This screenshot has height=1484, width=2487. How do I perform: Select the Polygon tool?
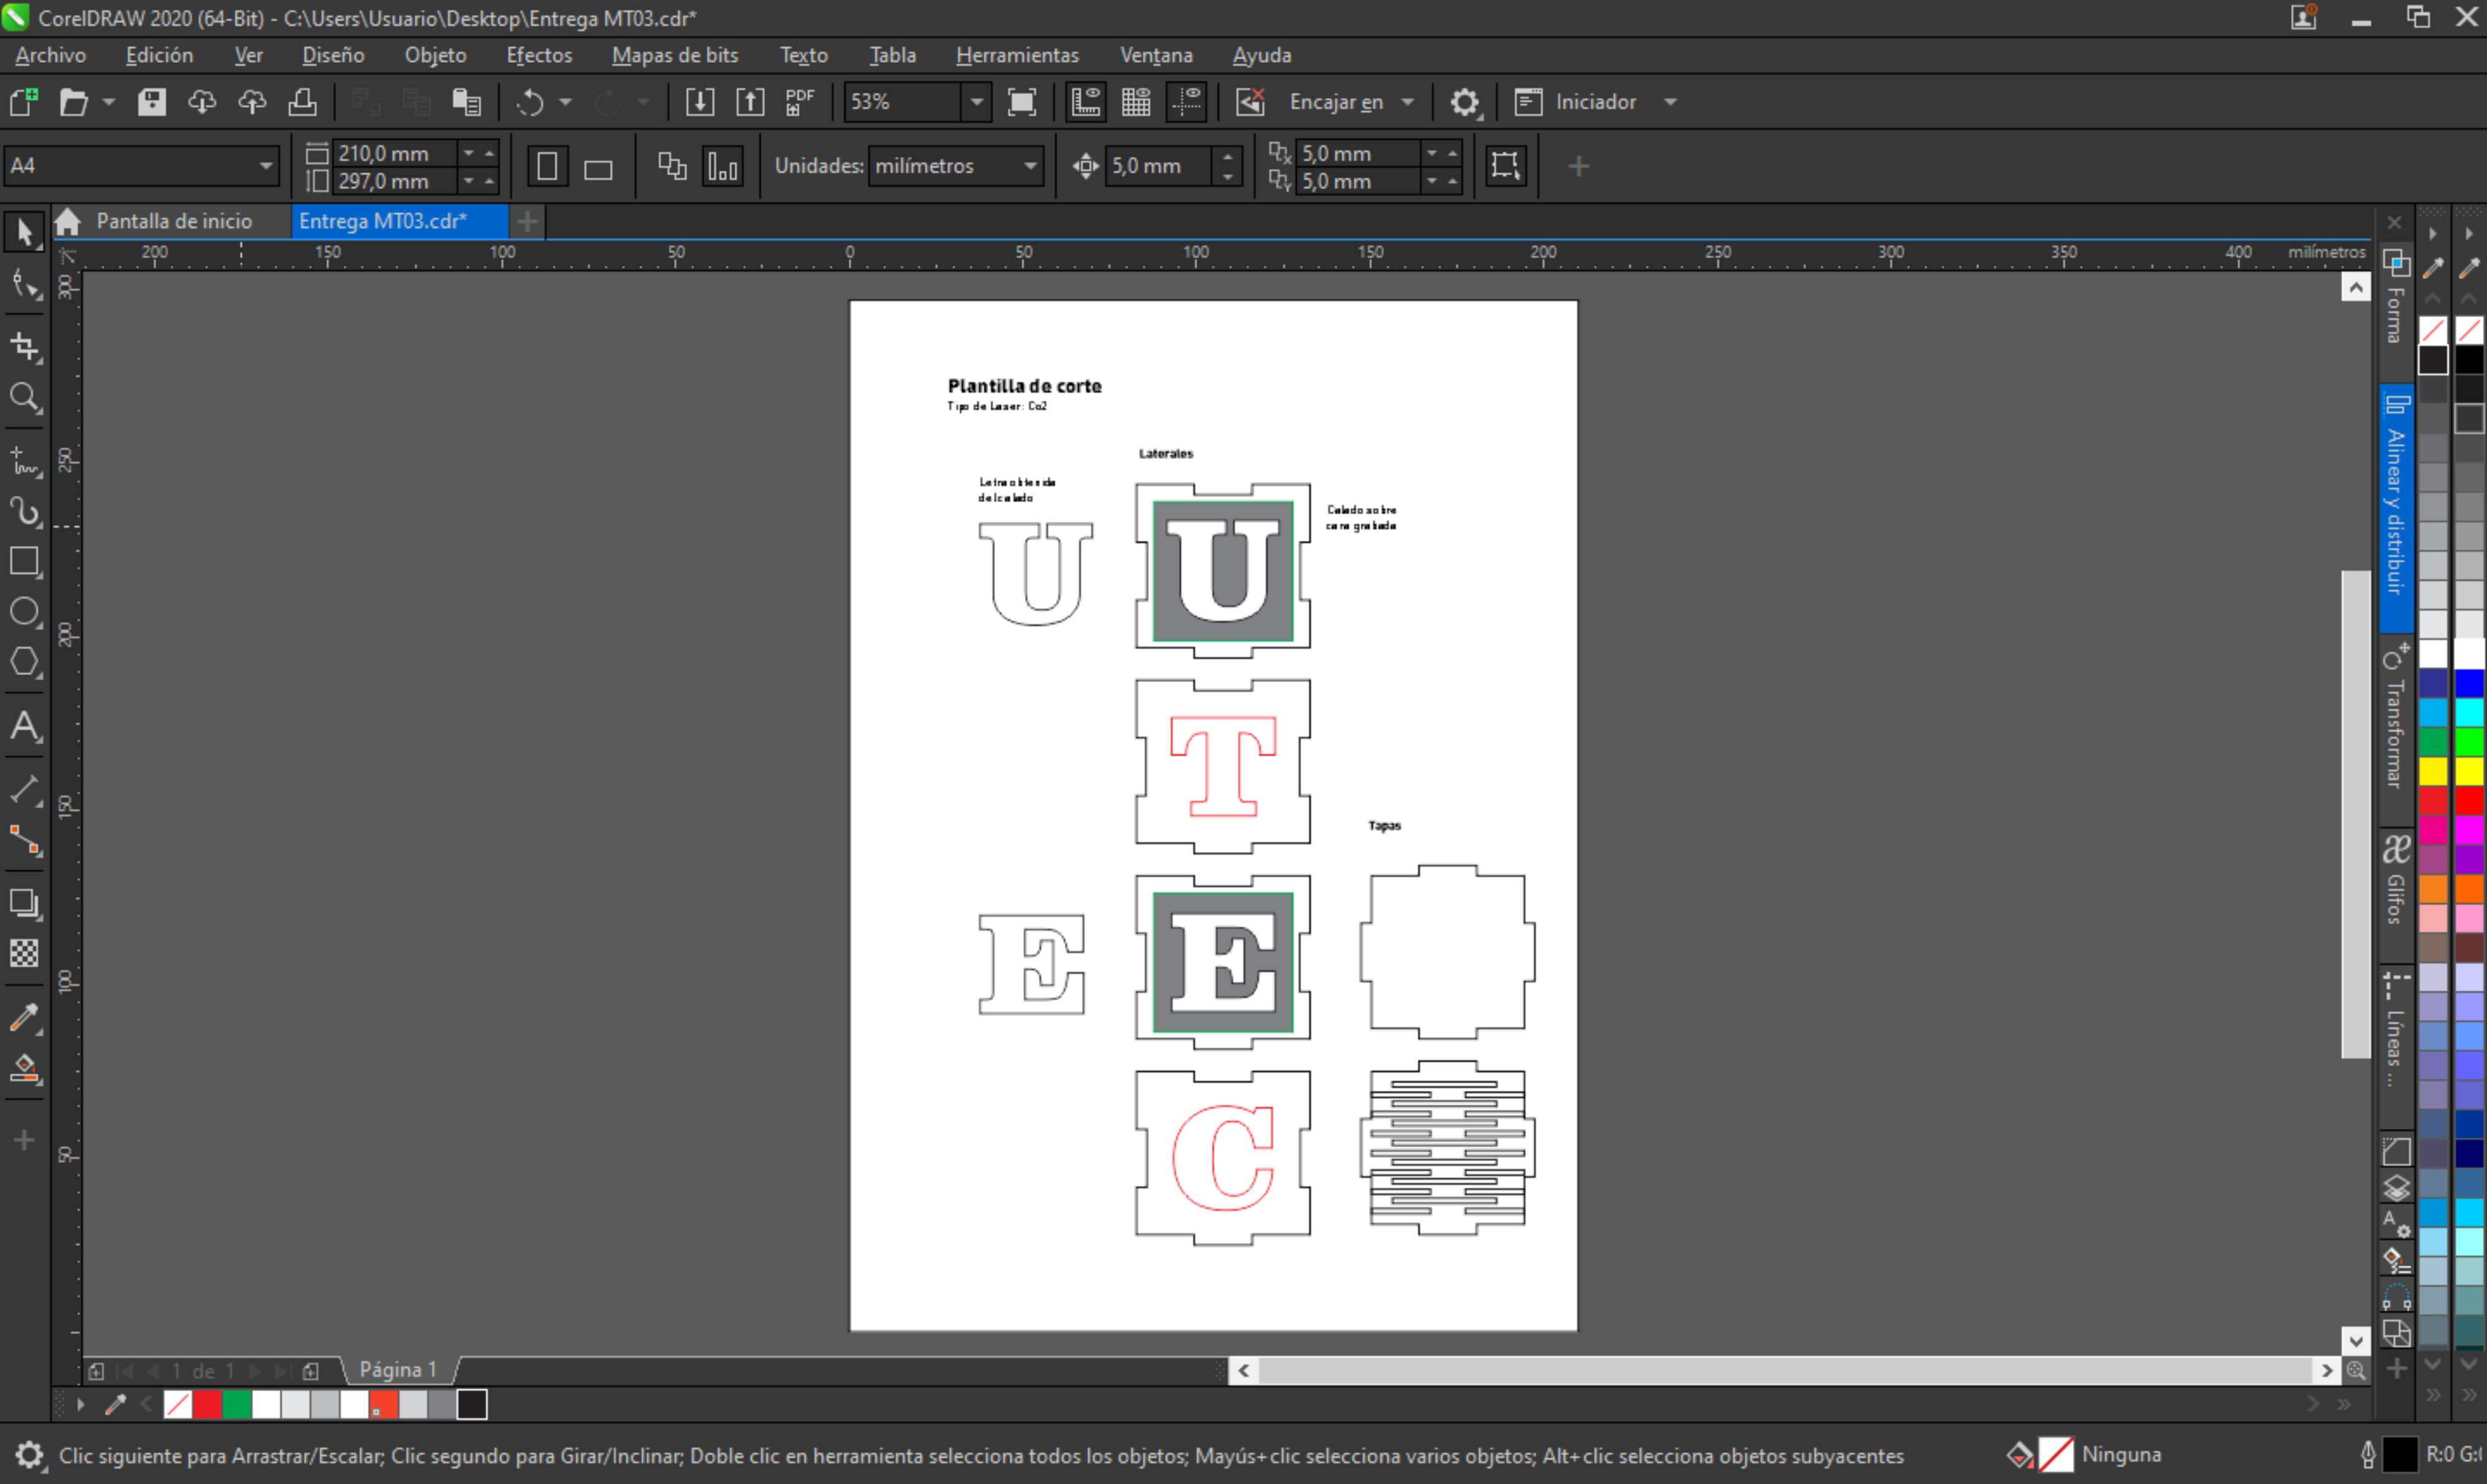coord(24,662)
